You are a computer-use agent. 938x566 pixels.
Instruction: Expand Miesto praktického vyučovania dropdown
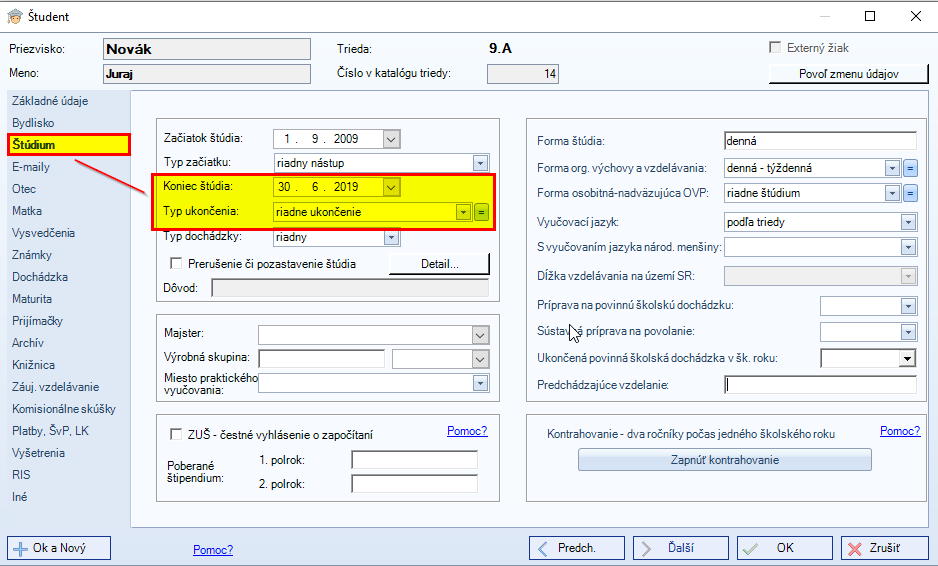[480, 384]
